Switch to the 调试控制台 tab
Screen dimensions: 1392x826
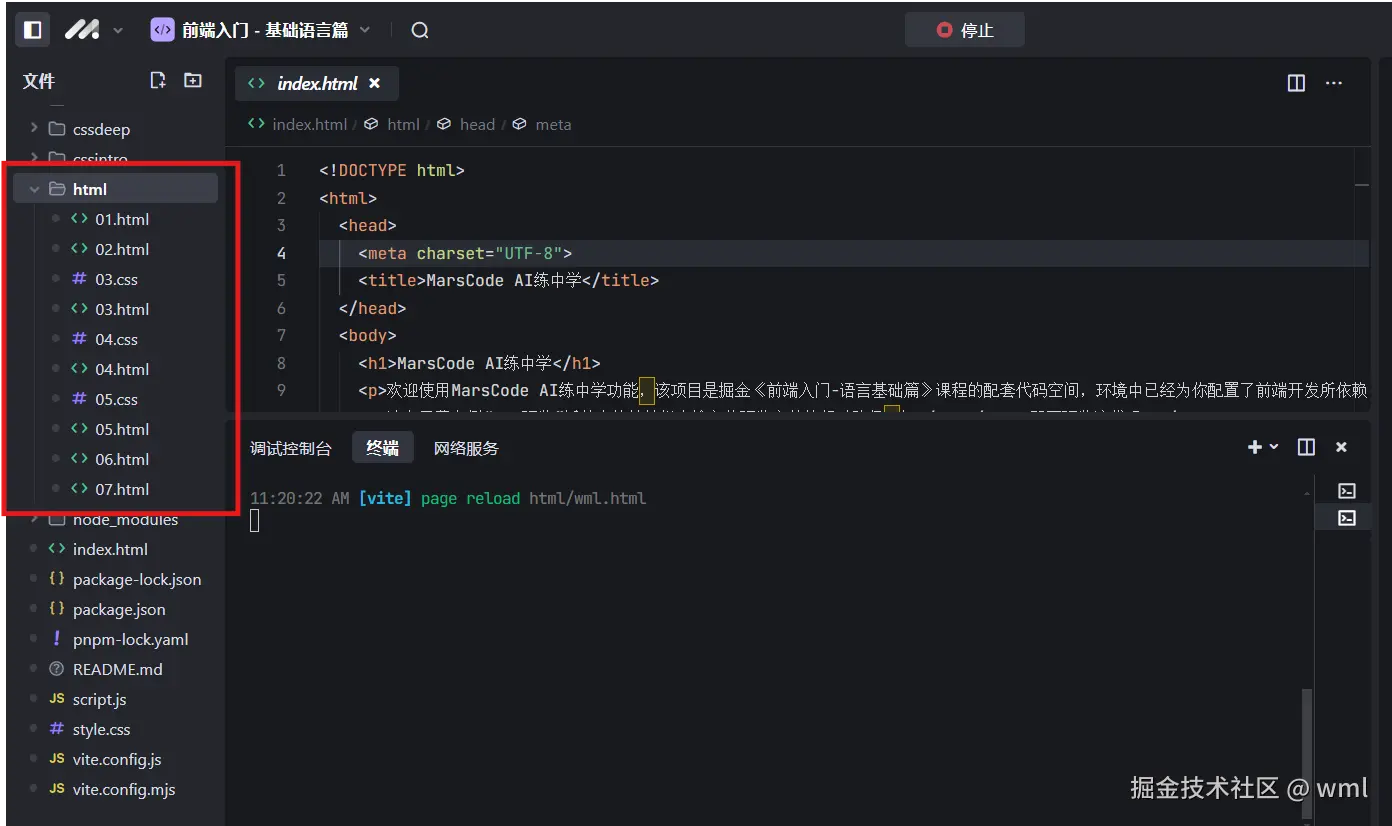(290, 448)
